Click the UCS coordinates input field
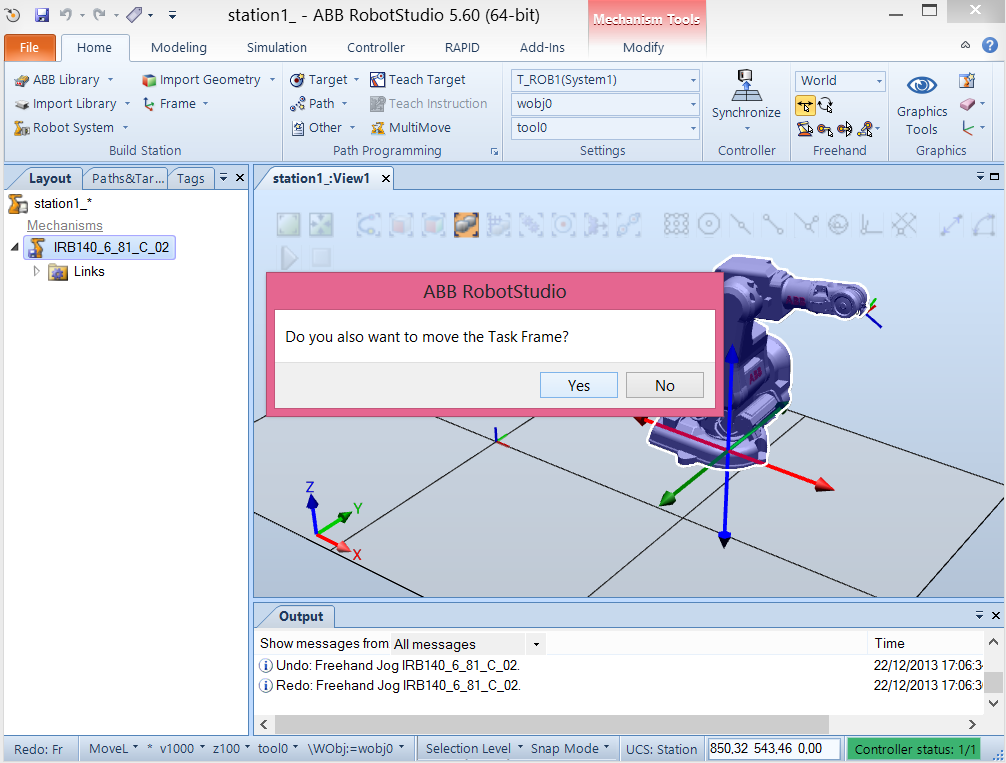Image resolution: width=1006 pixels, height=763 pixels. [x=774, y=749]
